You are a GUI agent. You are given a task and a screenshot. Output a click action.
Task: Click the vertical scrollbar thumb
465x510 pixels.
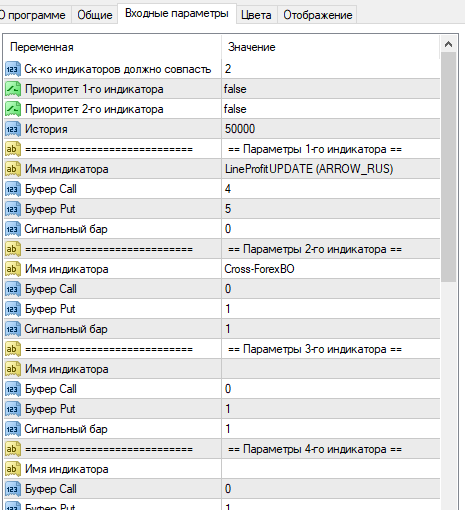(448, 167)
